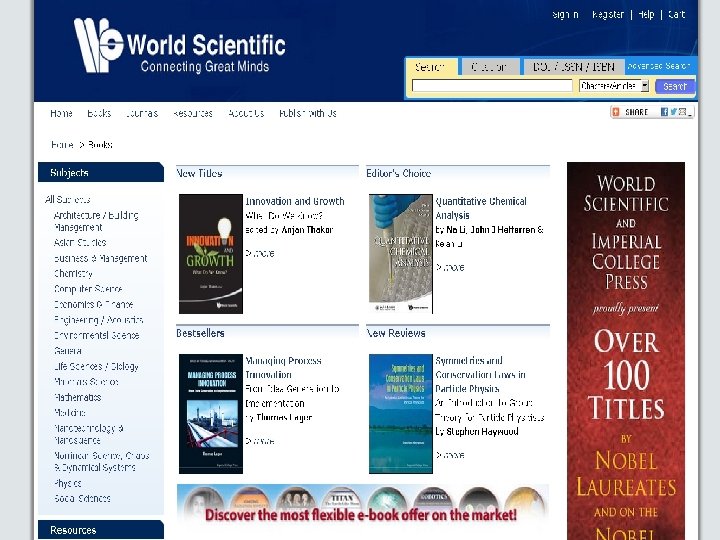Select Life Sciences / Biology subject
Image resolution: width=720 pixels, height=540 pixels.
96,366
